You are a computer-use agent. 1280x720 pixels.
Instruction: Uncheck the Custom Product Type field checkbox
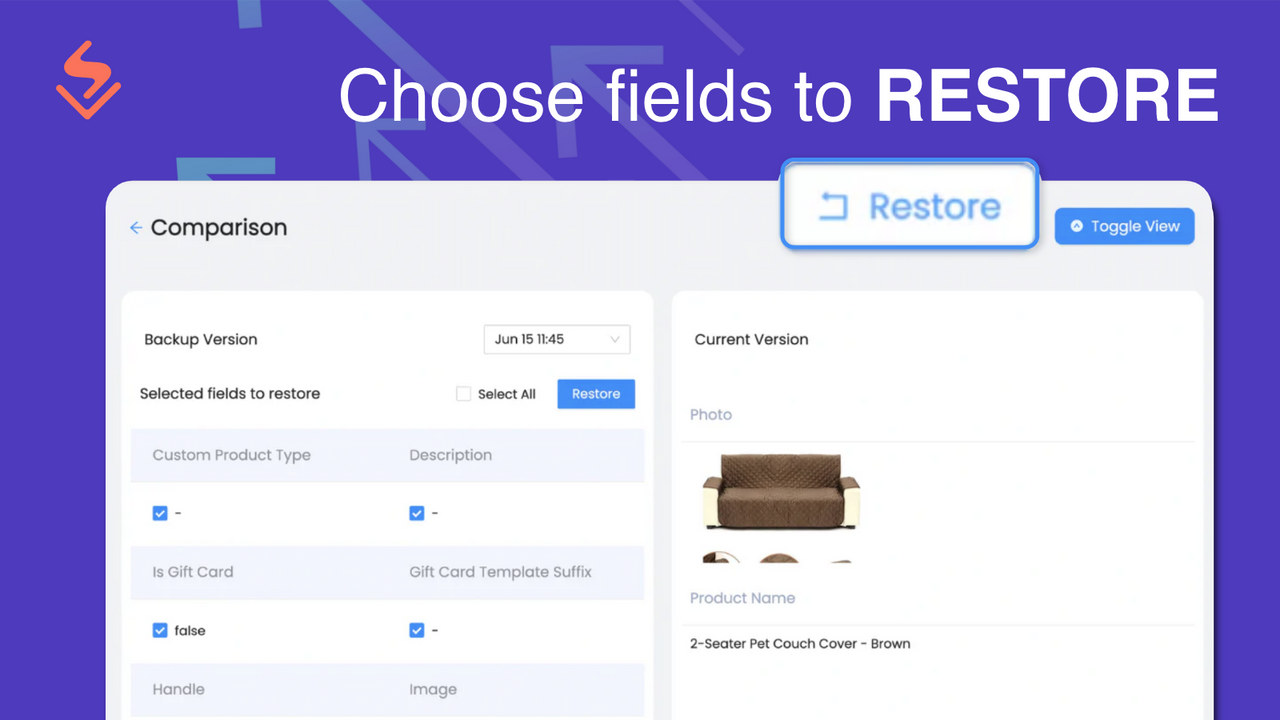coord(160,513)
